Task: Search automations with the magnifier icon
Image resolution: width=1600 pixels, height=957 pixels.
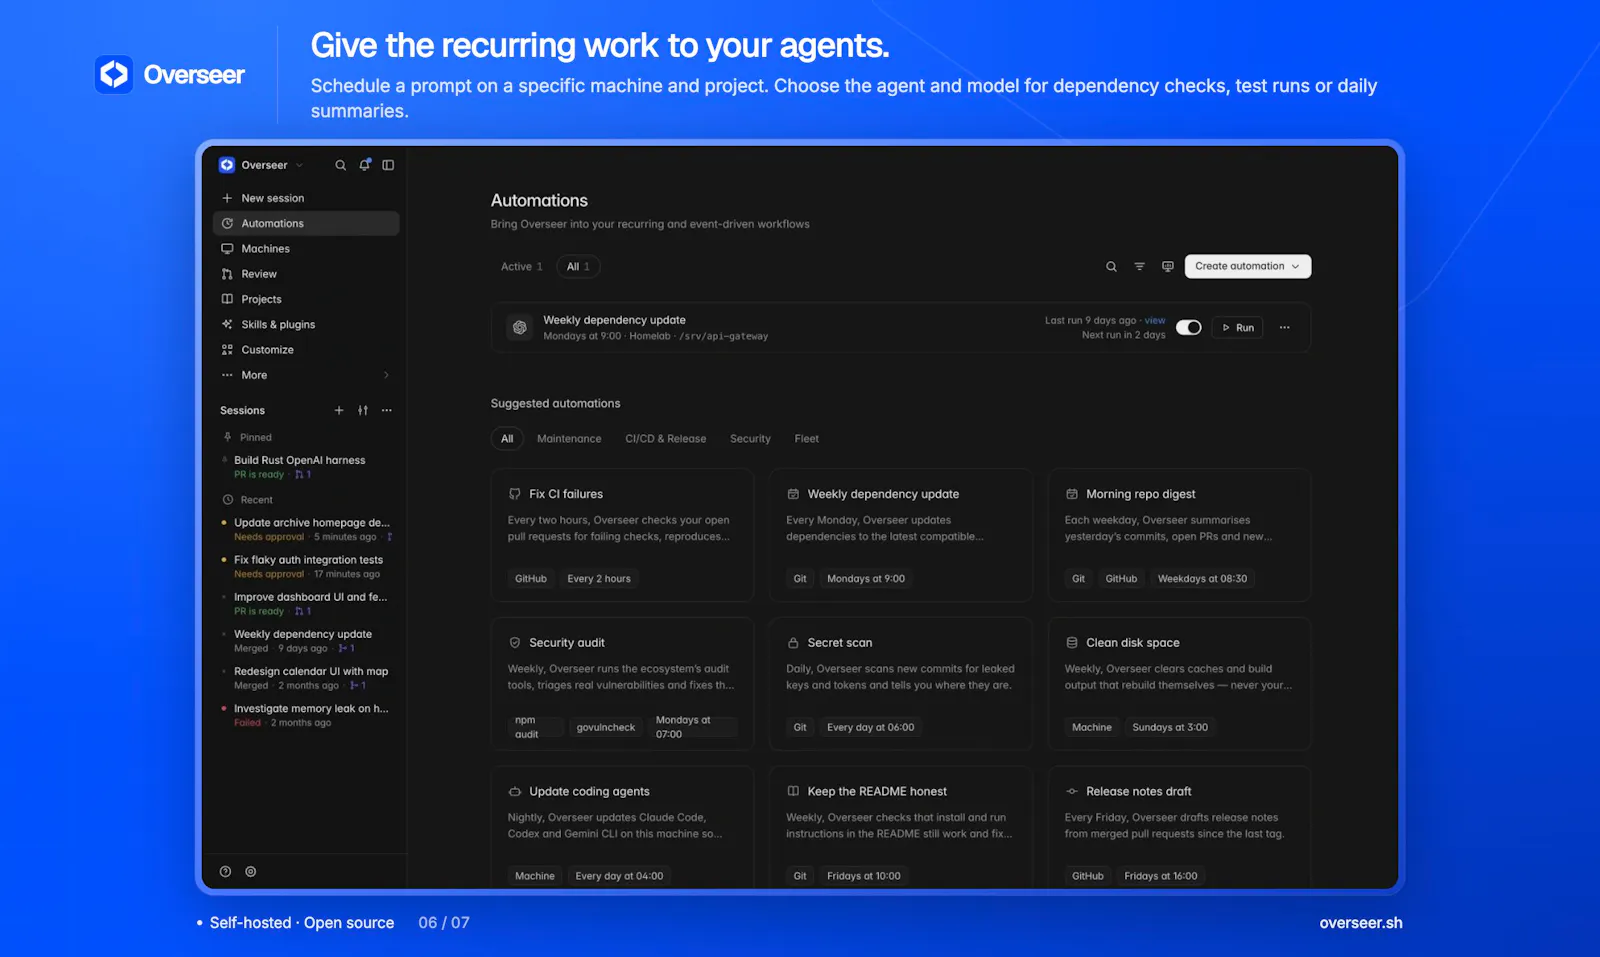Action: pos(1111,266)
